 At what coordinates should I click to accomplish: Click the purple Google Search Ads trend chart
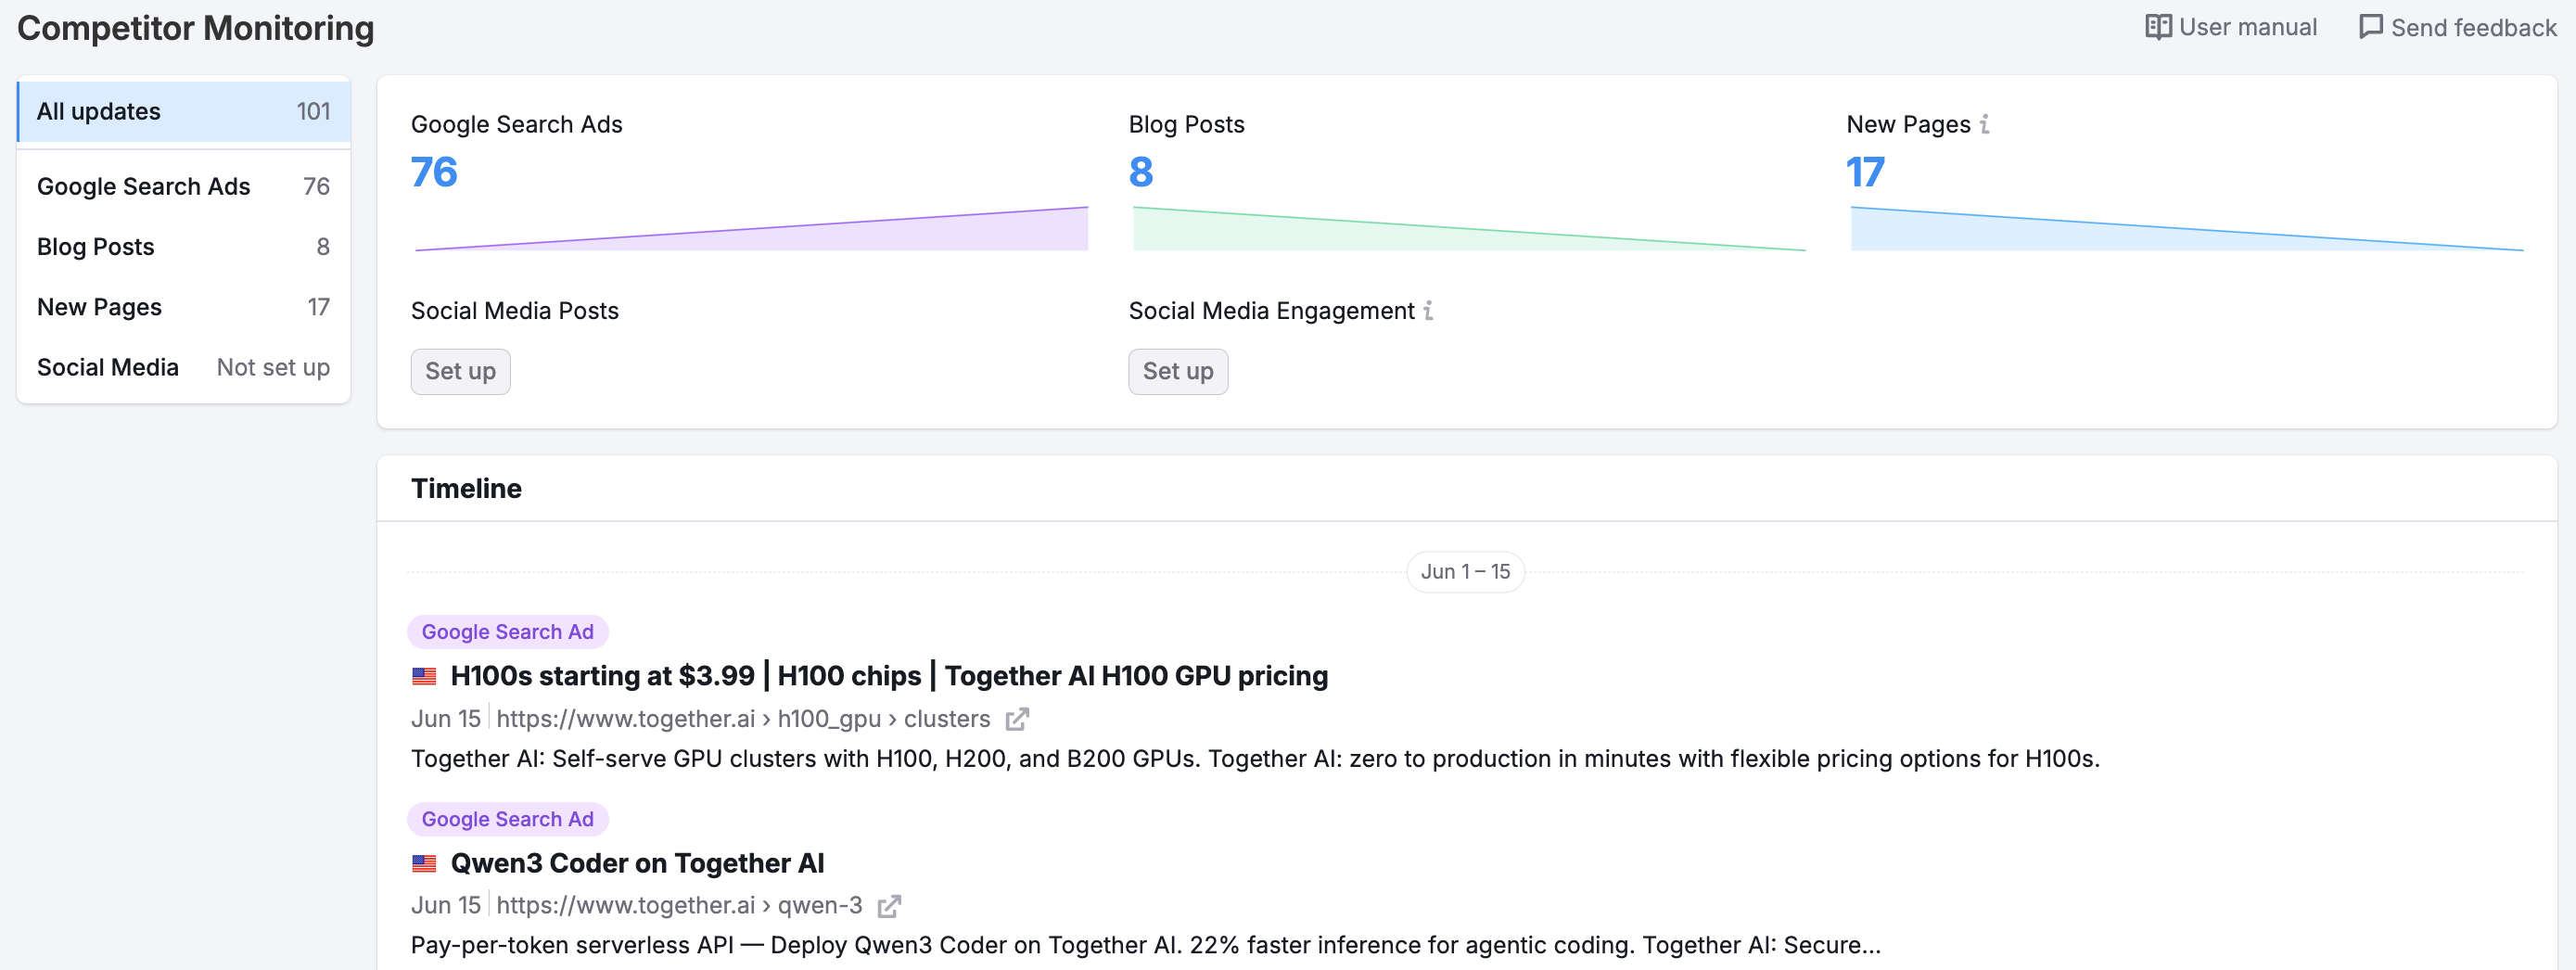[751, 229]
